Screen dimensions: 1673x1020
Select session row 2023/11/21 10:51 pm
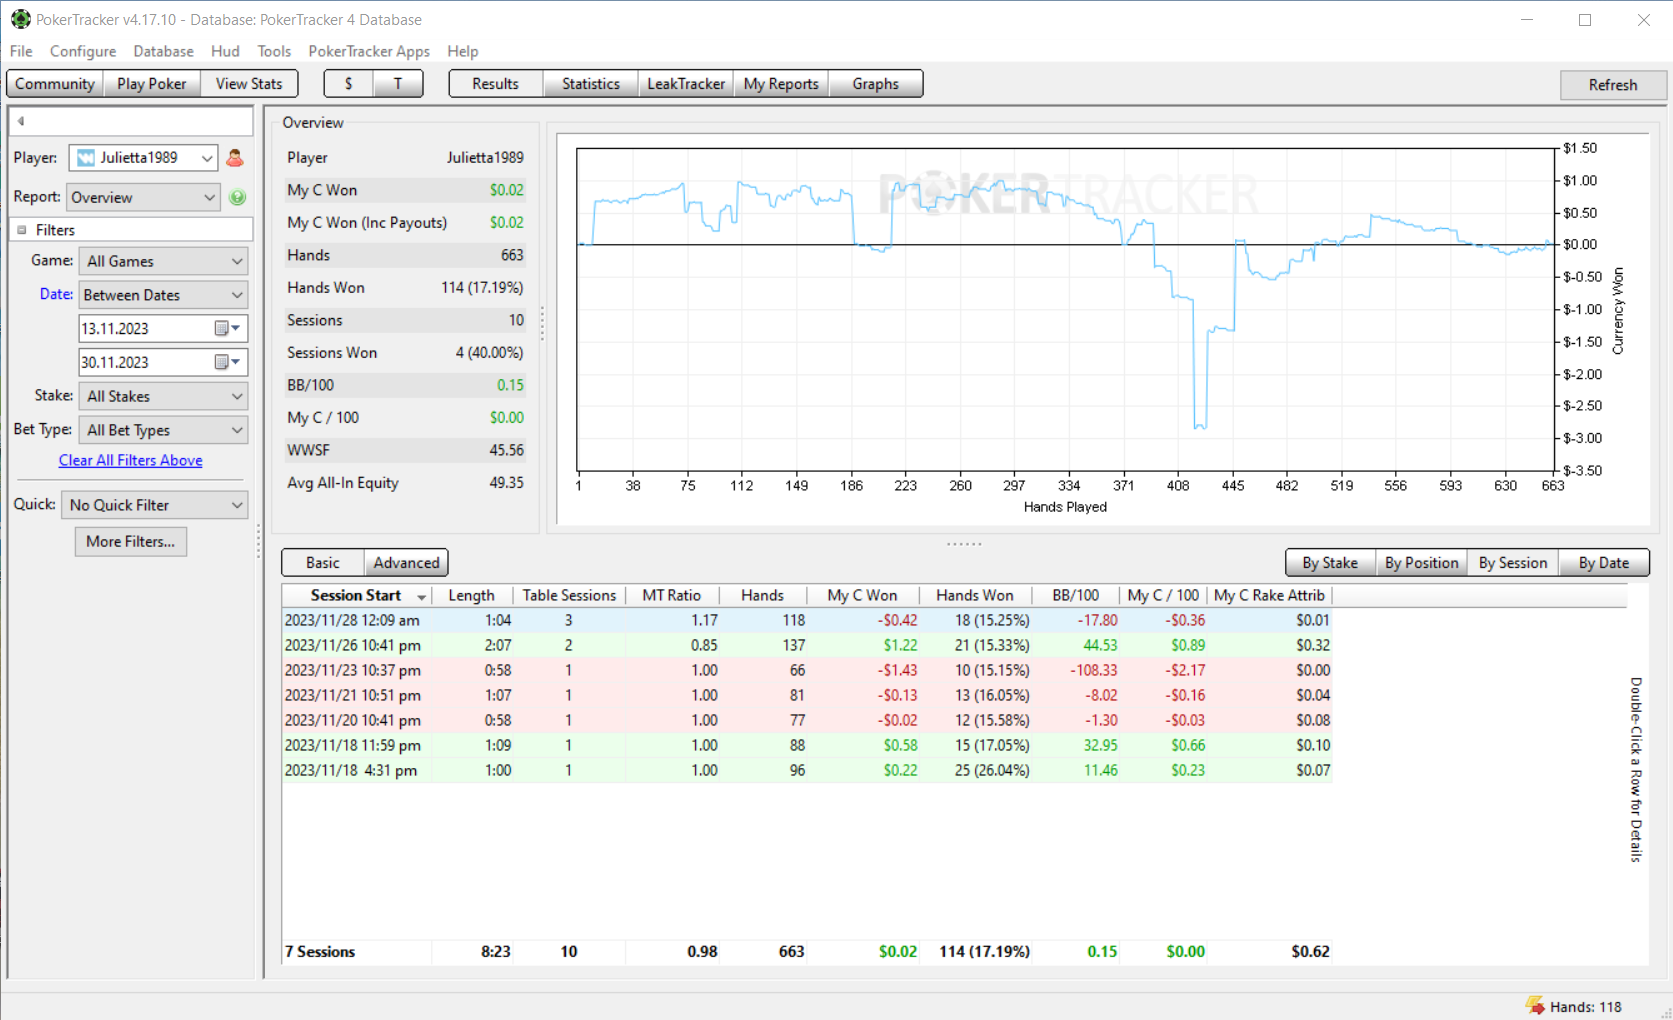(807, 695)
